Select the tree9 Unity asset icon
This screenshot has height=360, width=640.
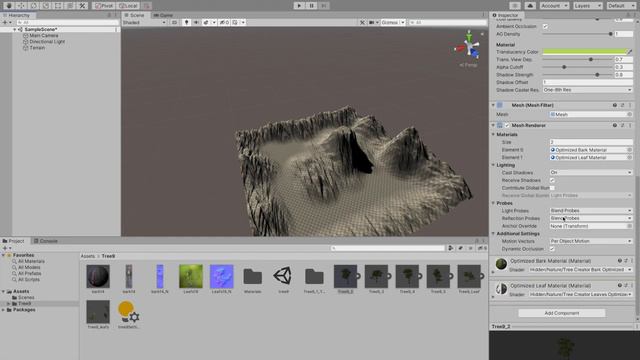click(283, 276)
